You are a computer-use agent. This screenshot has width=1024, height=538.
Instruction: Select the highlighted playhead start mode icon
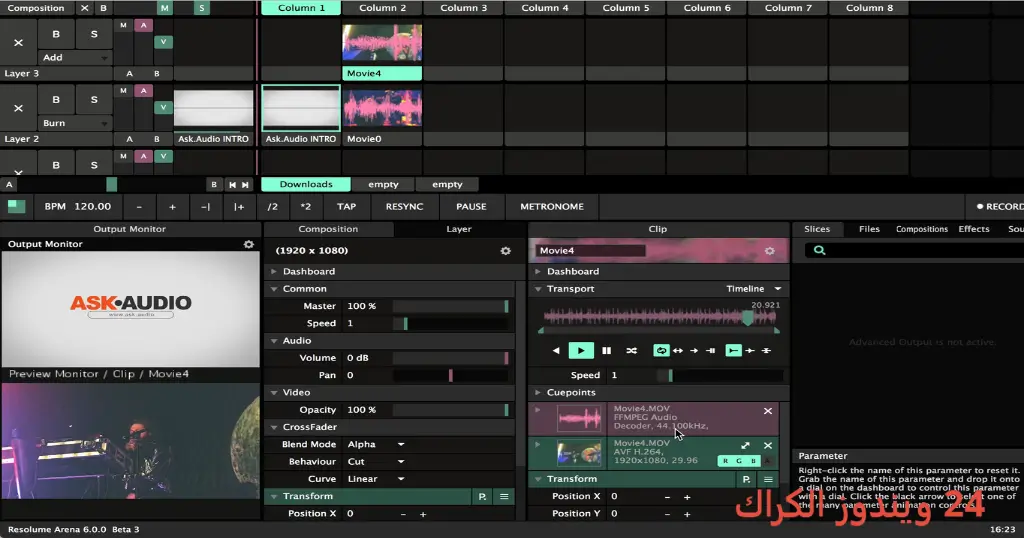click(733, 351)
